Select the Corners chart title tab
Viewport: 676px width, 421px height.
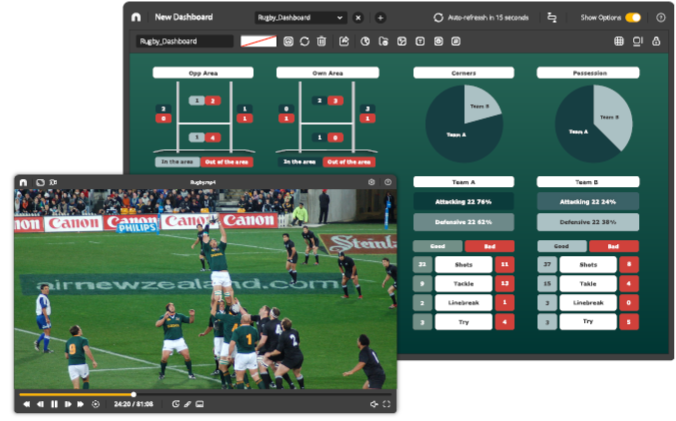[x=463, y=73]
